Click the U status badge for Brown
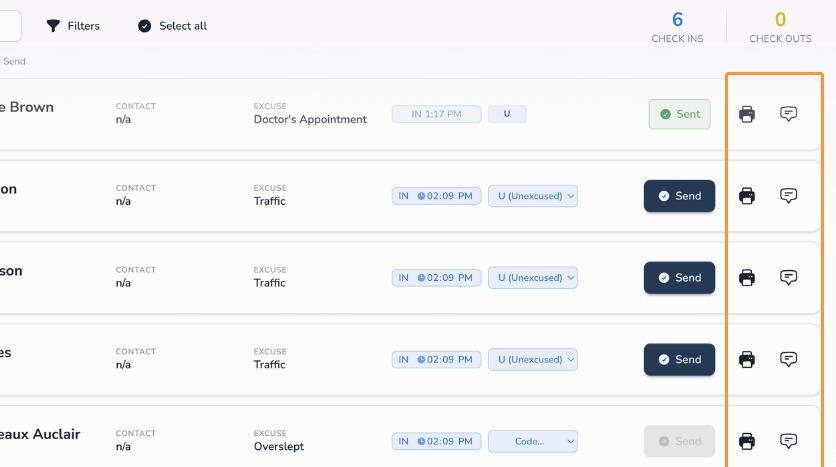Screen dimensions: 836x467 click(x=507, y=114)
